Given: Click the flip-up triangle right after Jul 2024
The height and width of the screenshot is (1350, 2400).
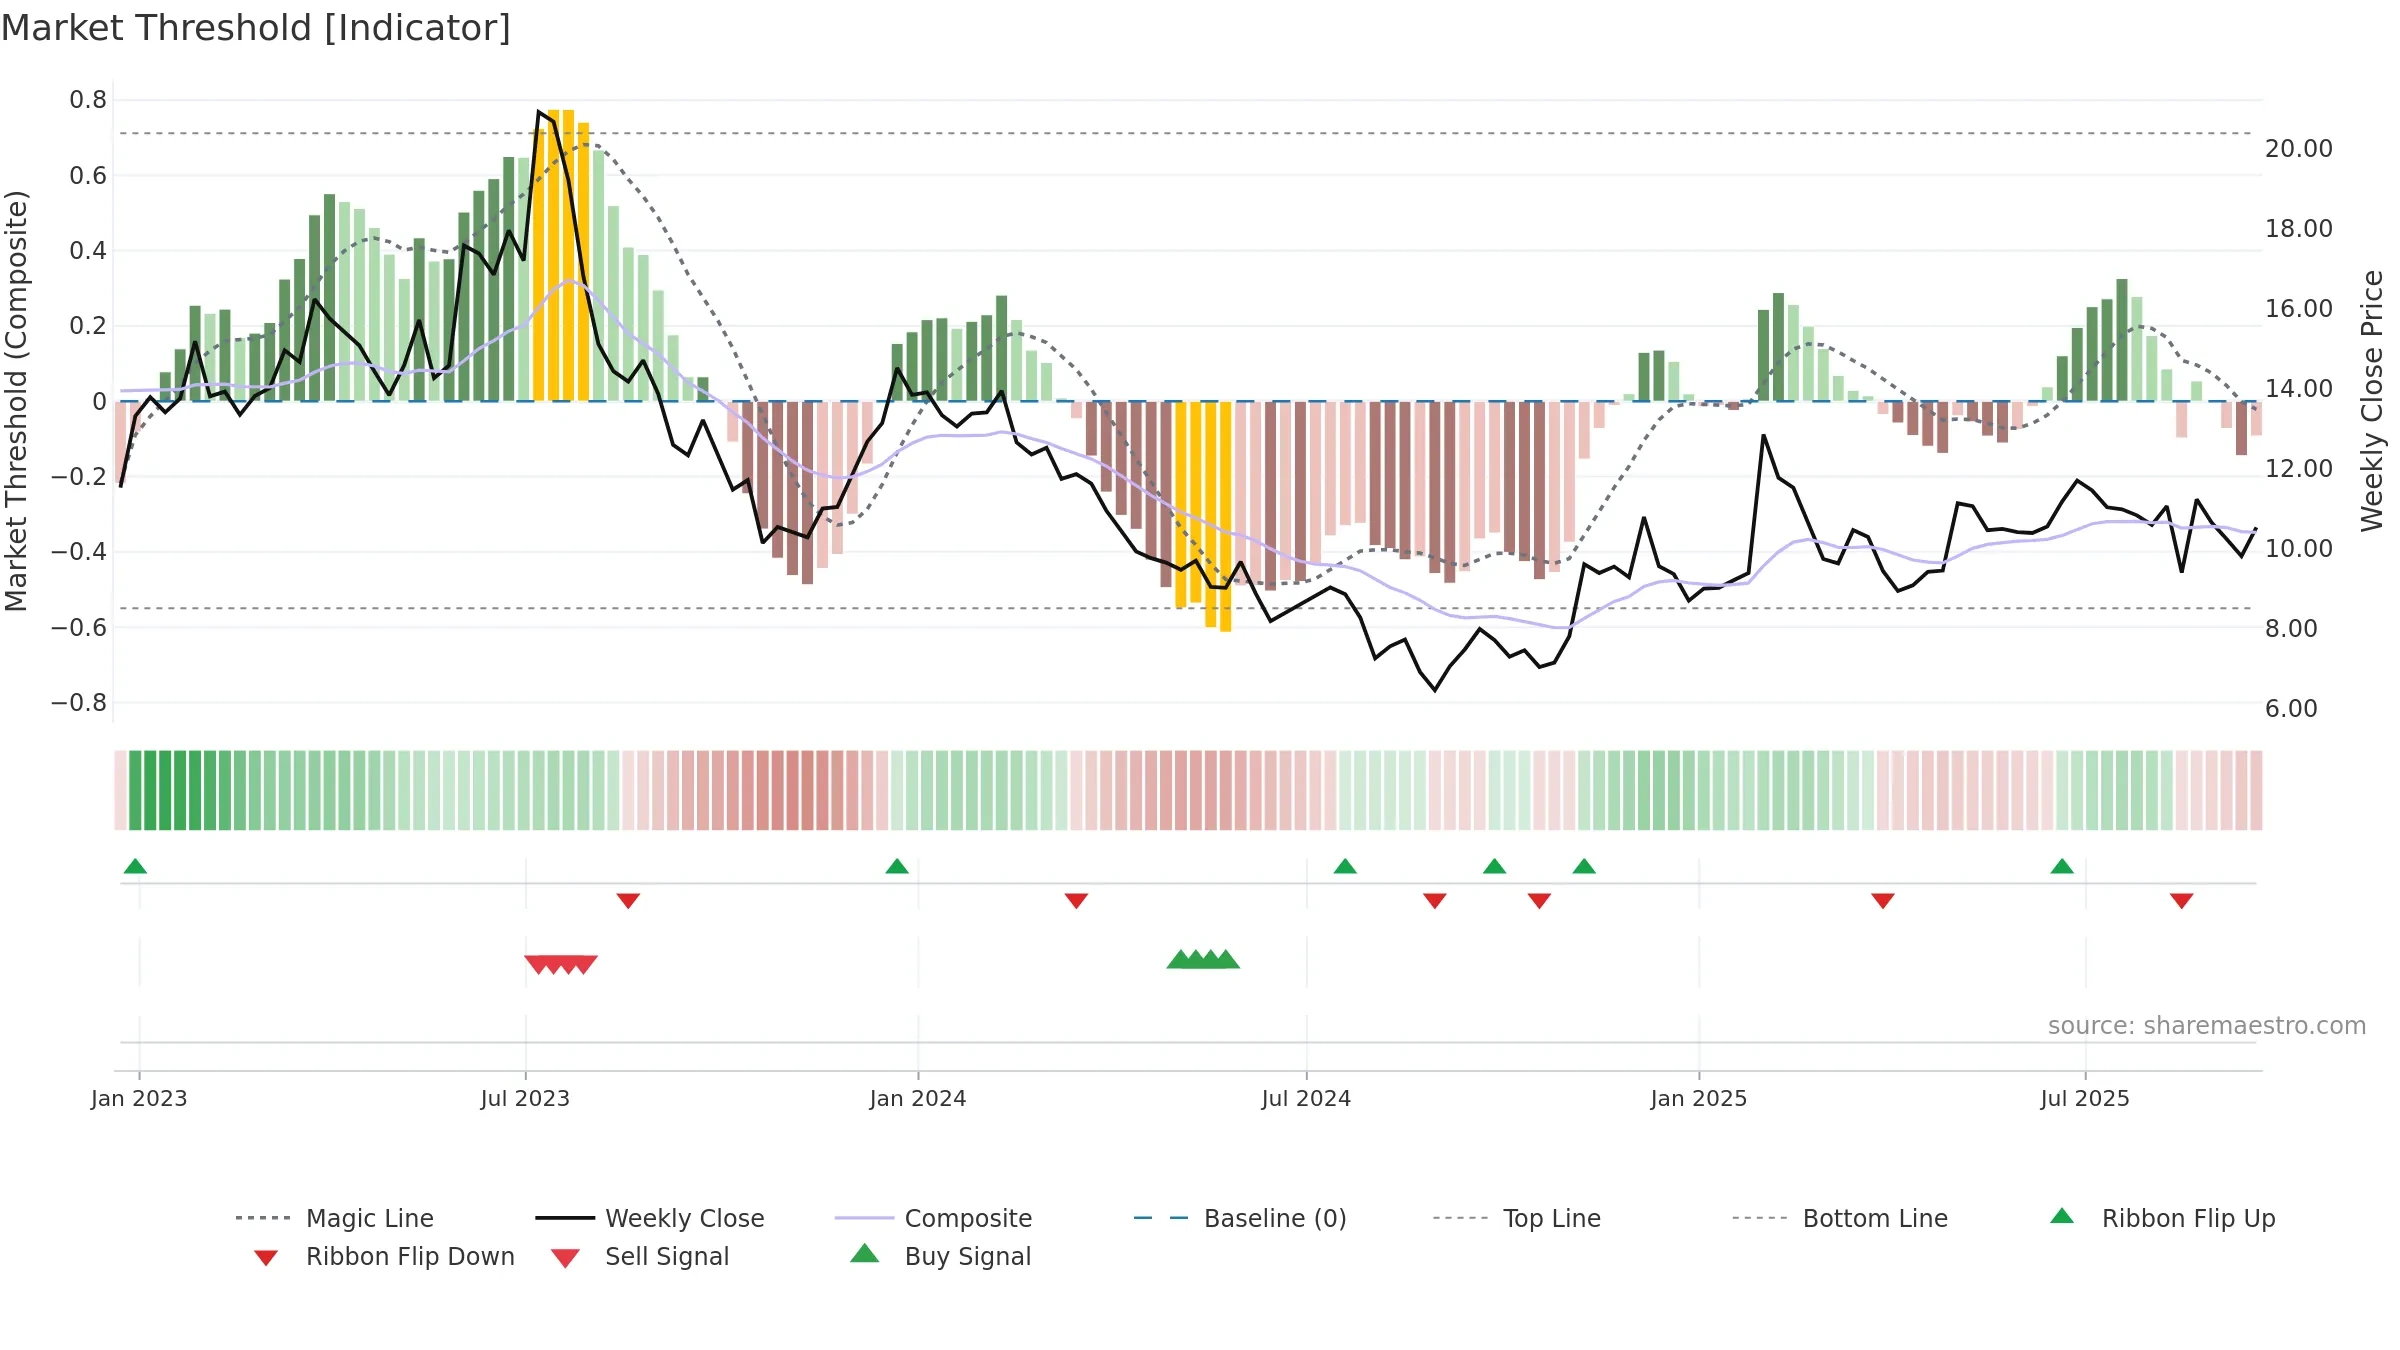Looking at the screenshot, I should 1345,866.
